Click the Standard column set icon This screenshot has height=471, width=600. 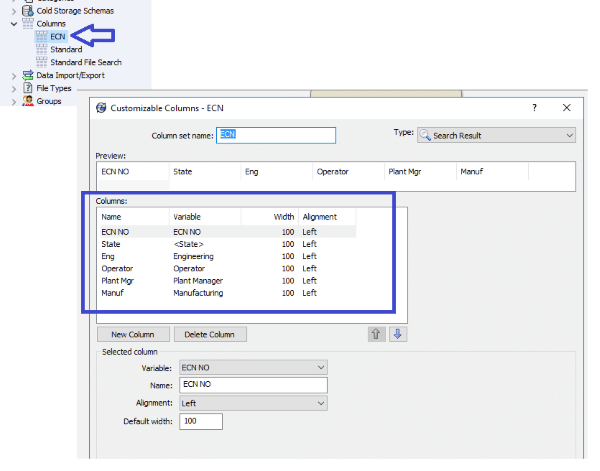pos(41,49)
